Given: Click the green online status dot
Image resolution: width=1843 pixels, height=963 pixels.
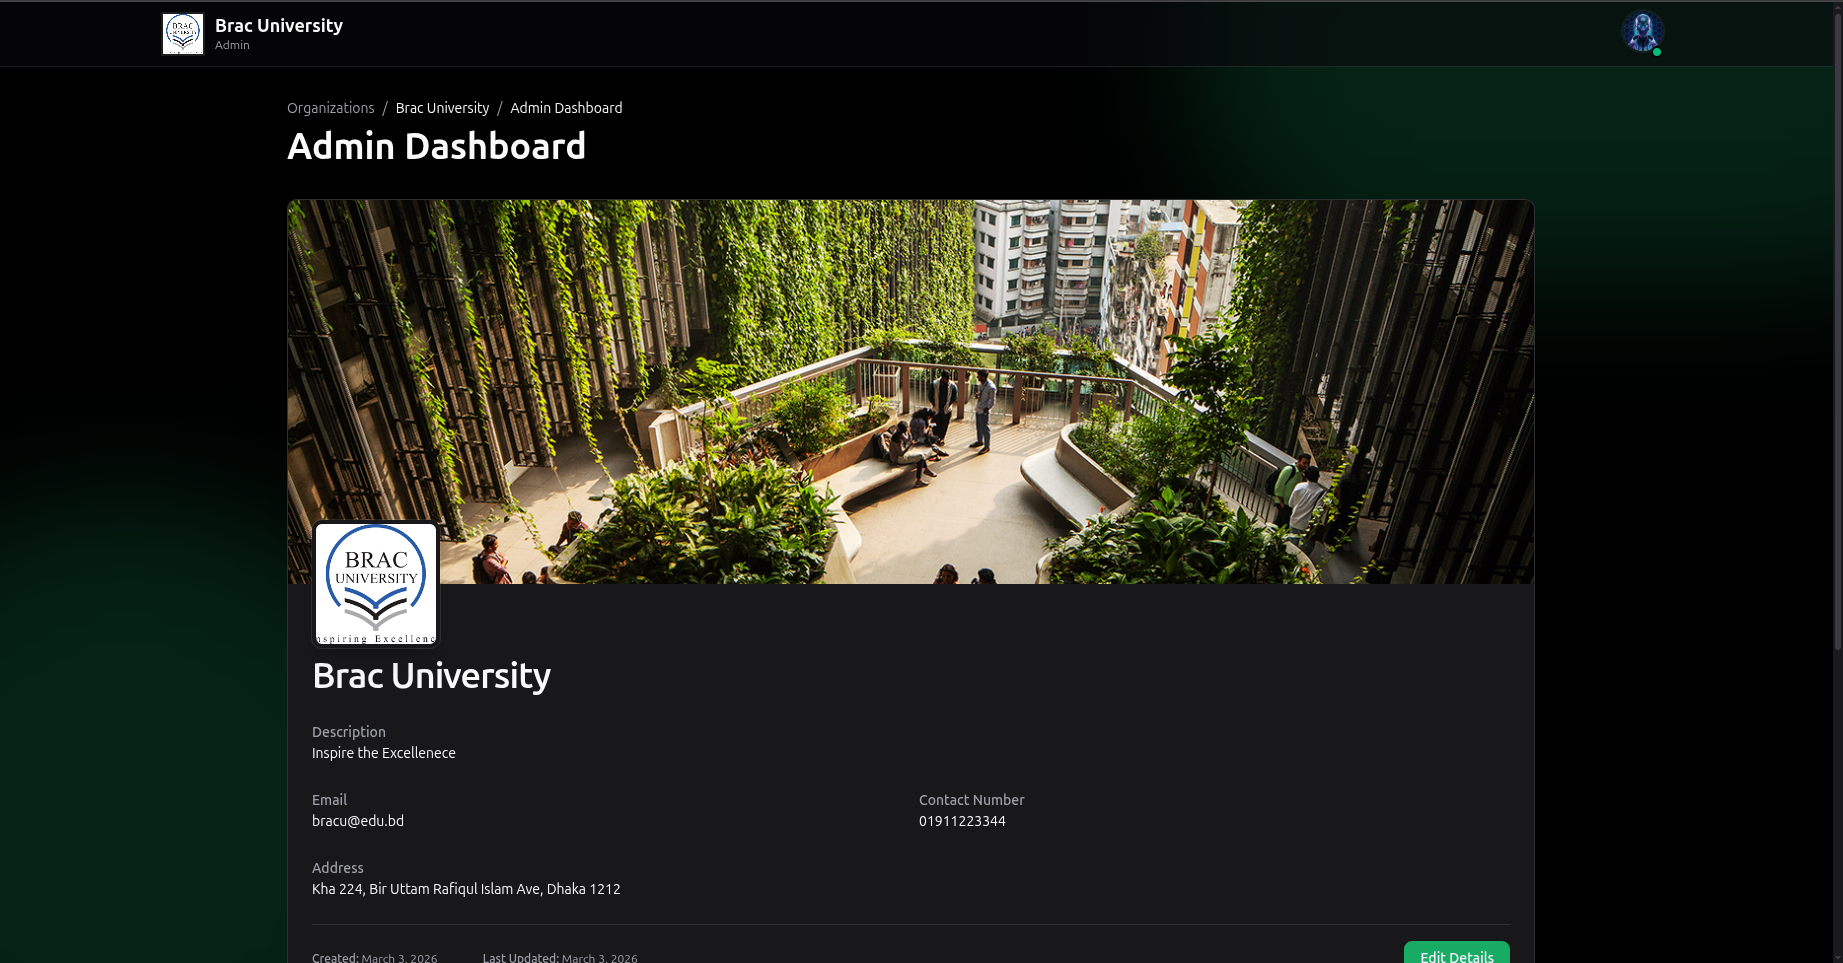Looking at the screenshot, I should [x=1657, y=52].
